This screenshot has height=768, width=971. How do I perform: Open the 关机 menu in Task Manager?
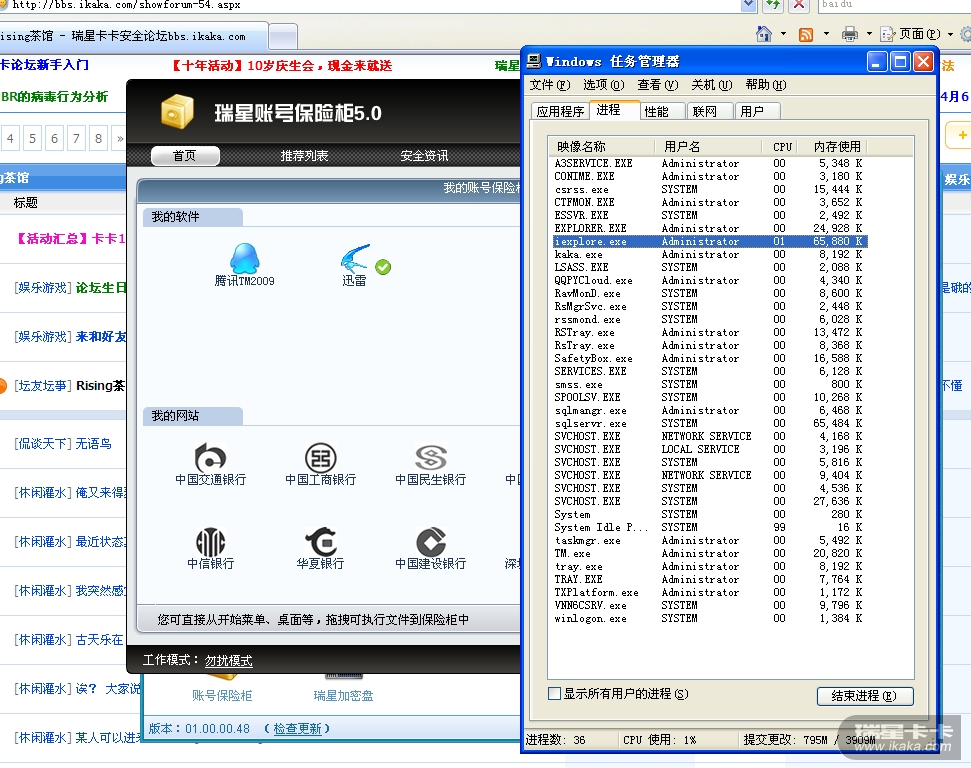pos(712,85)
